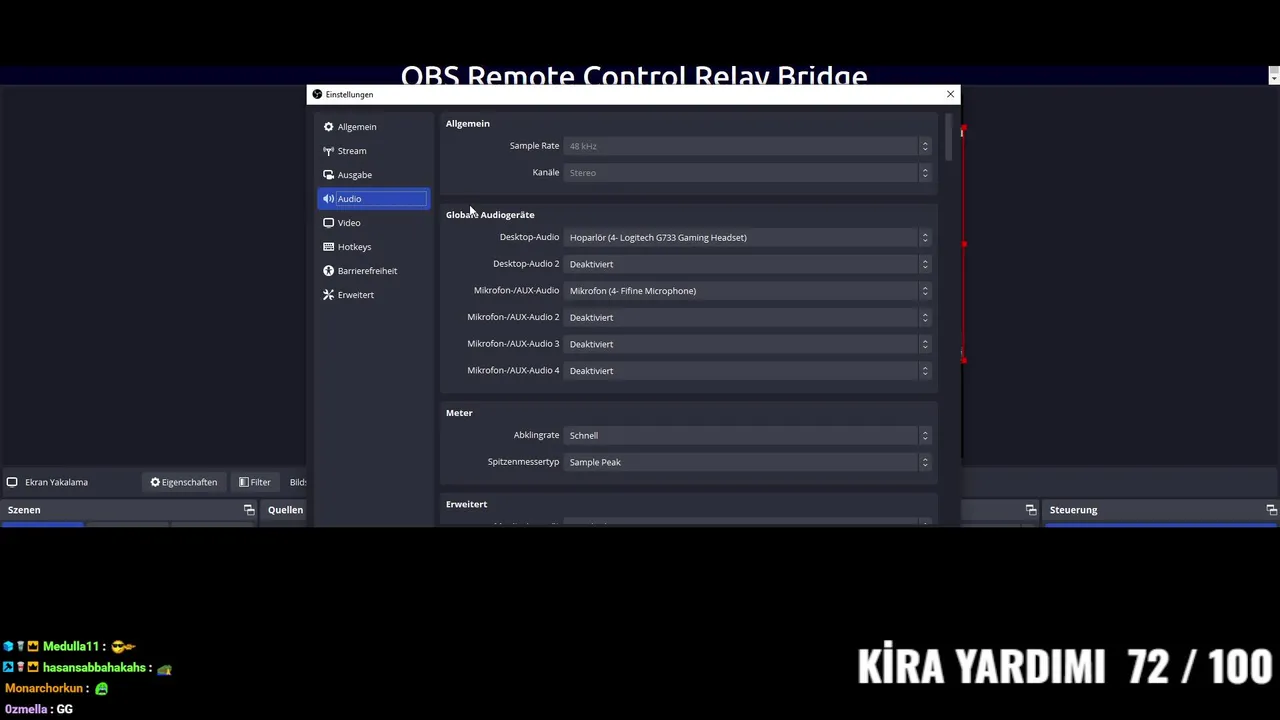Click the monitor icon beside Video
The height and width of the screenshot is (720, 1280).
[x=328, y=223]
